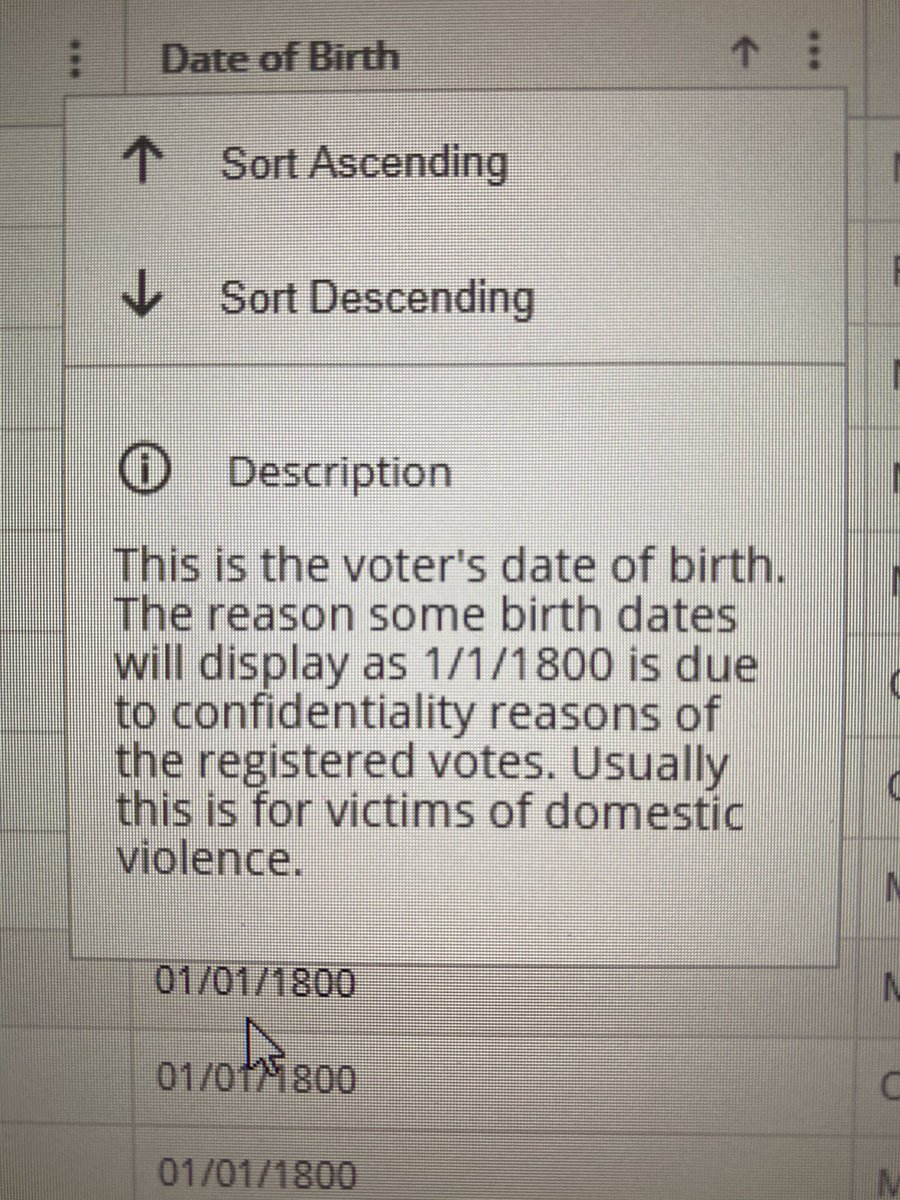Click the Date of Birth column header label

point(280,57)
